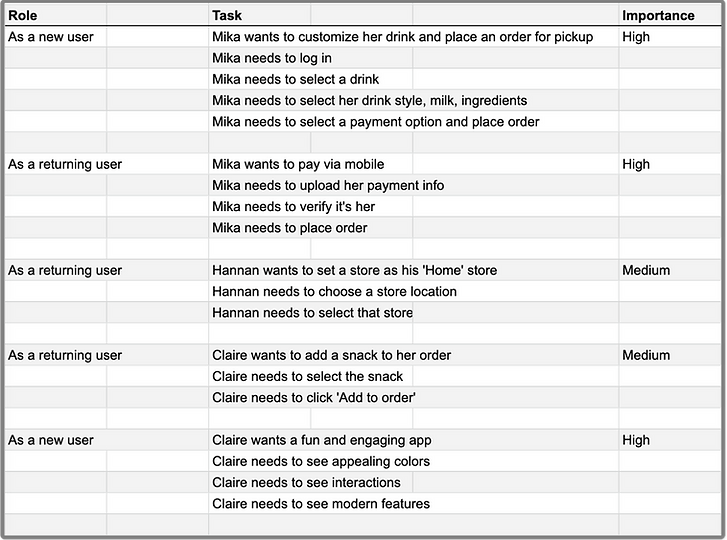The width and height of the screenshot is (727, 540).
Task: Click the 'Importance' column header cell
Action: pos(658,15)
